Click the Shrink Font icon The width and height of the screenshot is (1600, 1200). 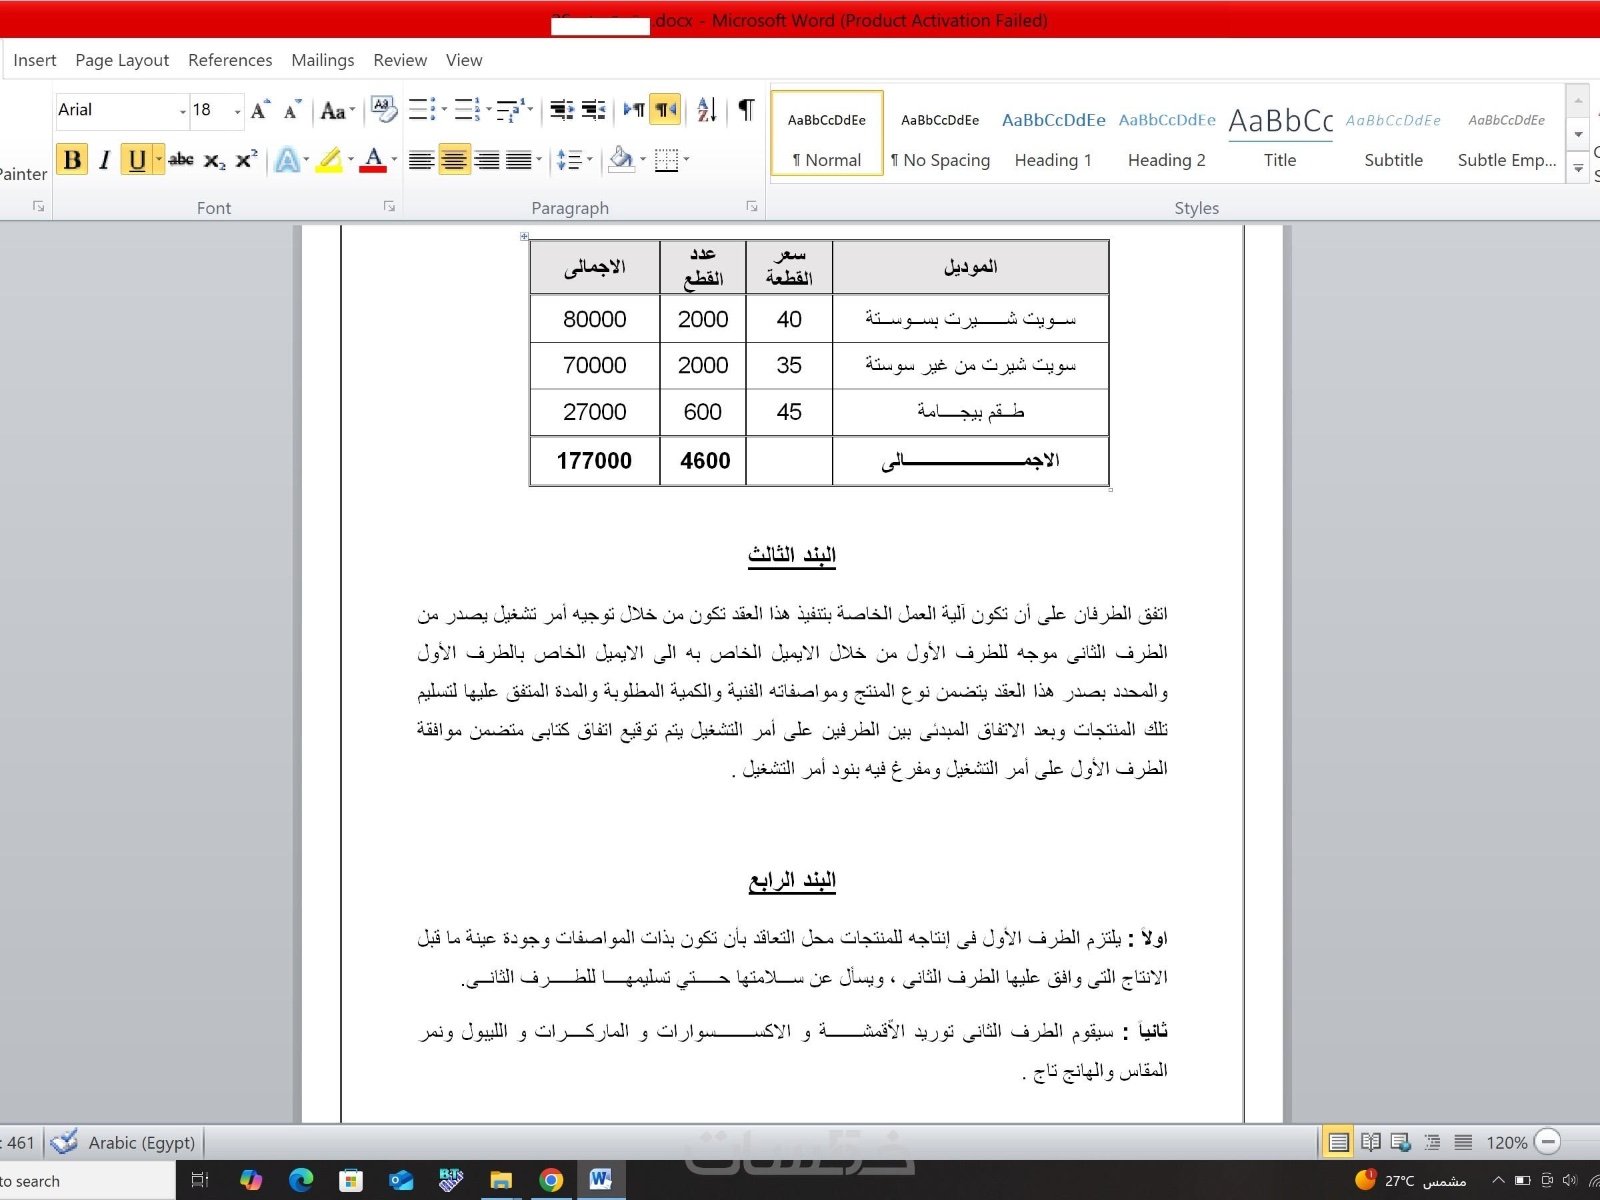click(x=292, y=110)
